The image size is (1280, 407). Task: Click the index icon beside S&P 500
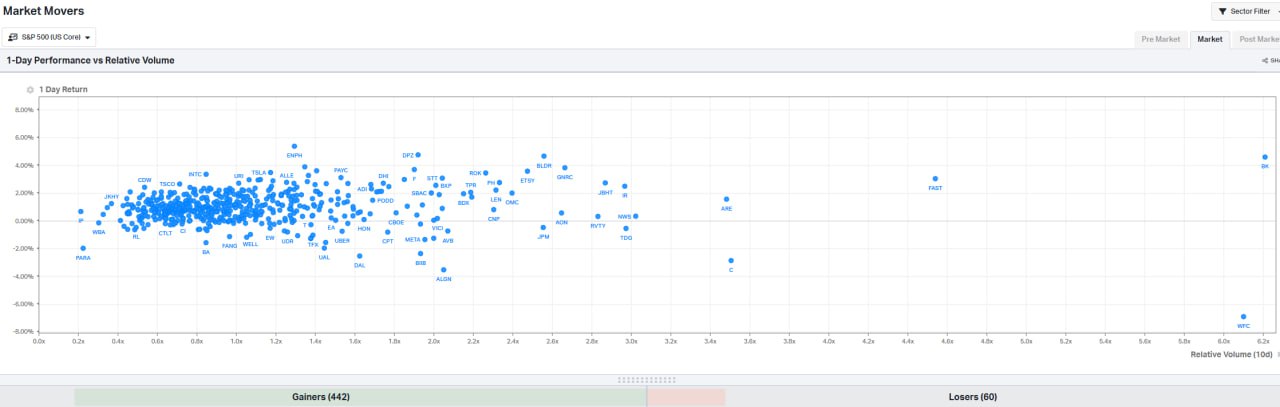pyautogui.click(x=14, y=37)
